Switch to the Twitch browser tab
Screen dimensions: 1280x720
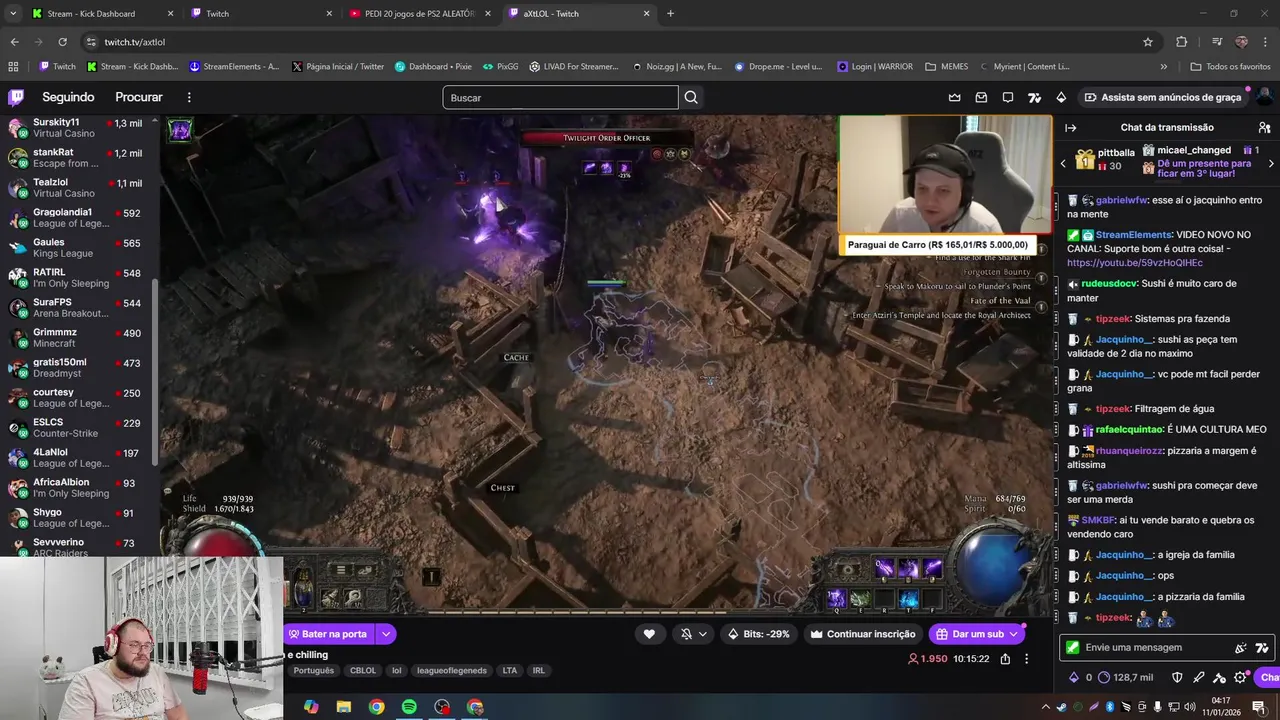pyautogui.click(x=262, y=14)
